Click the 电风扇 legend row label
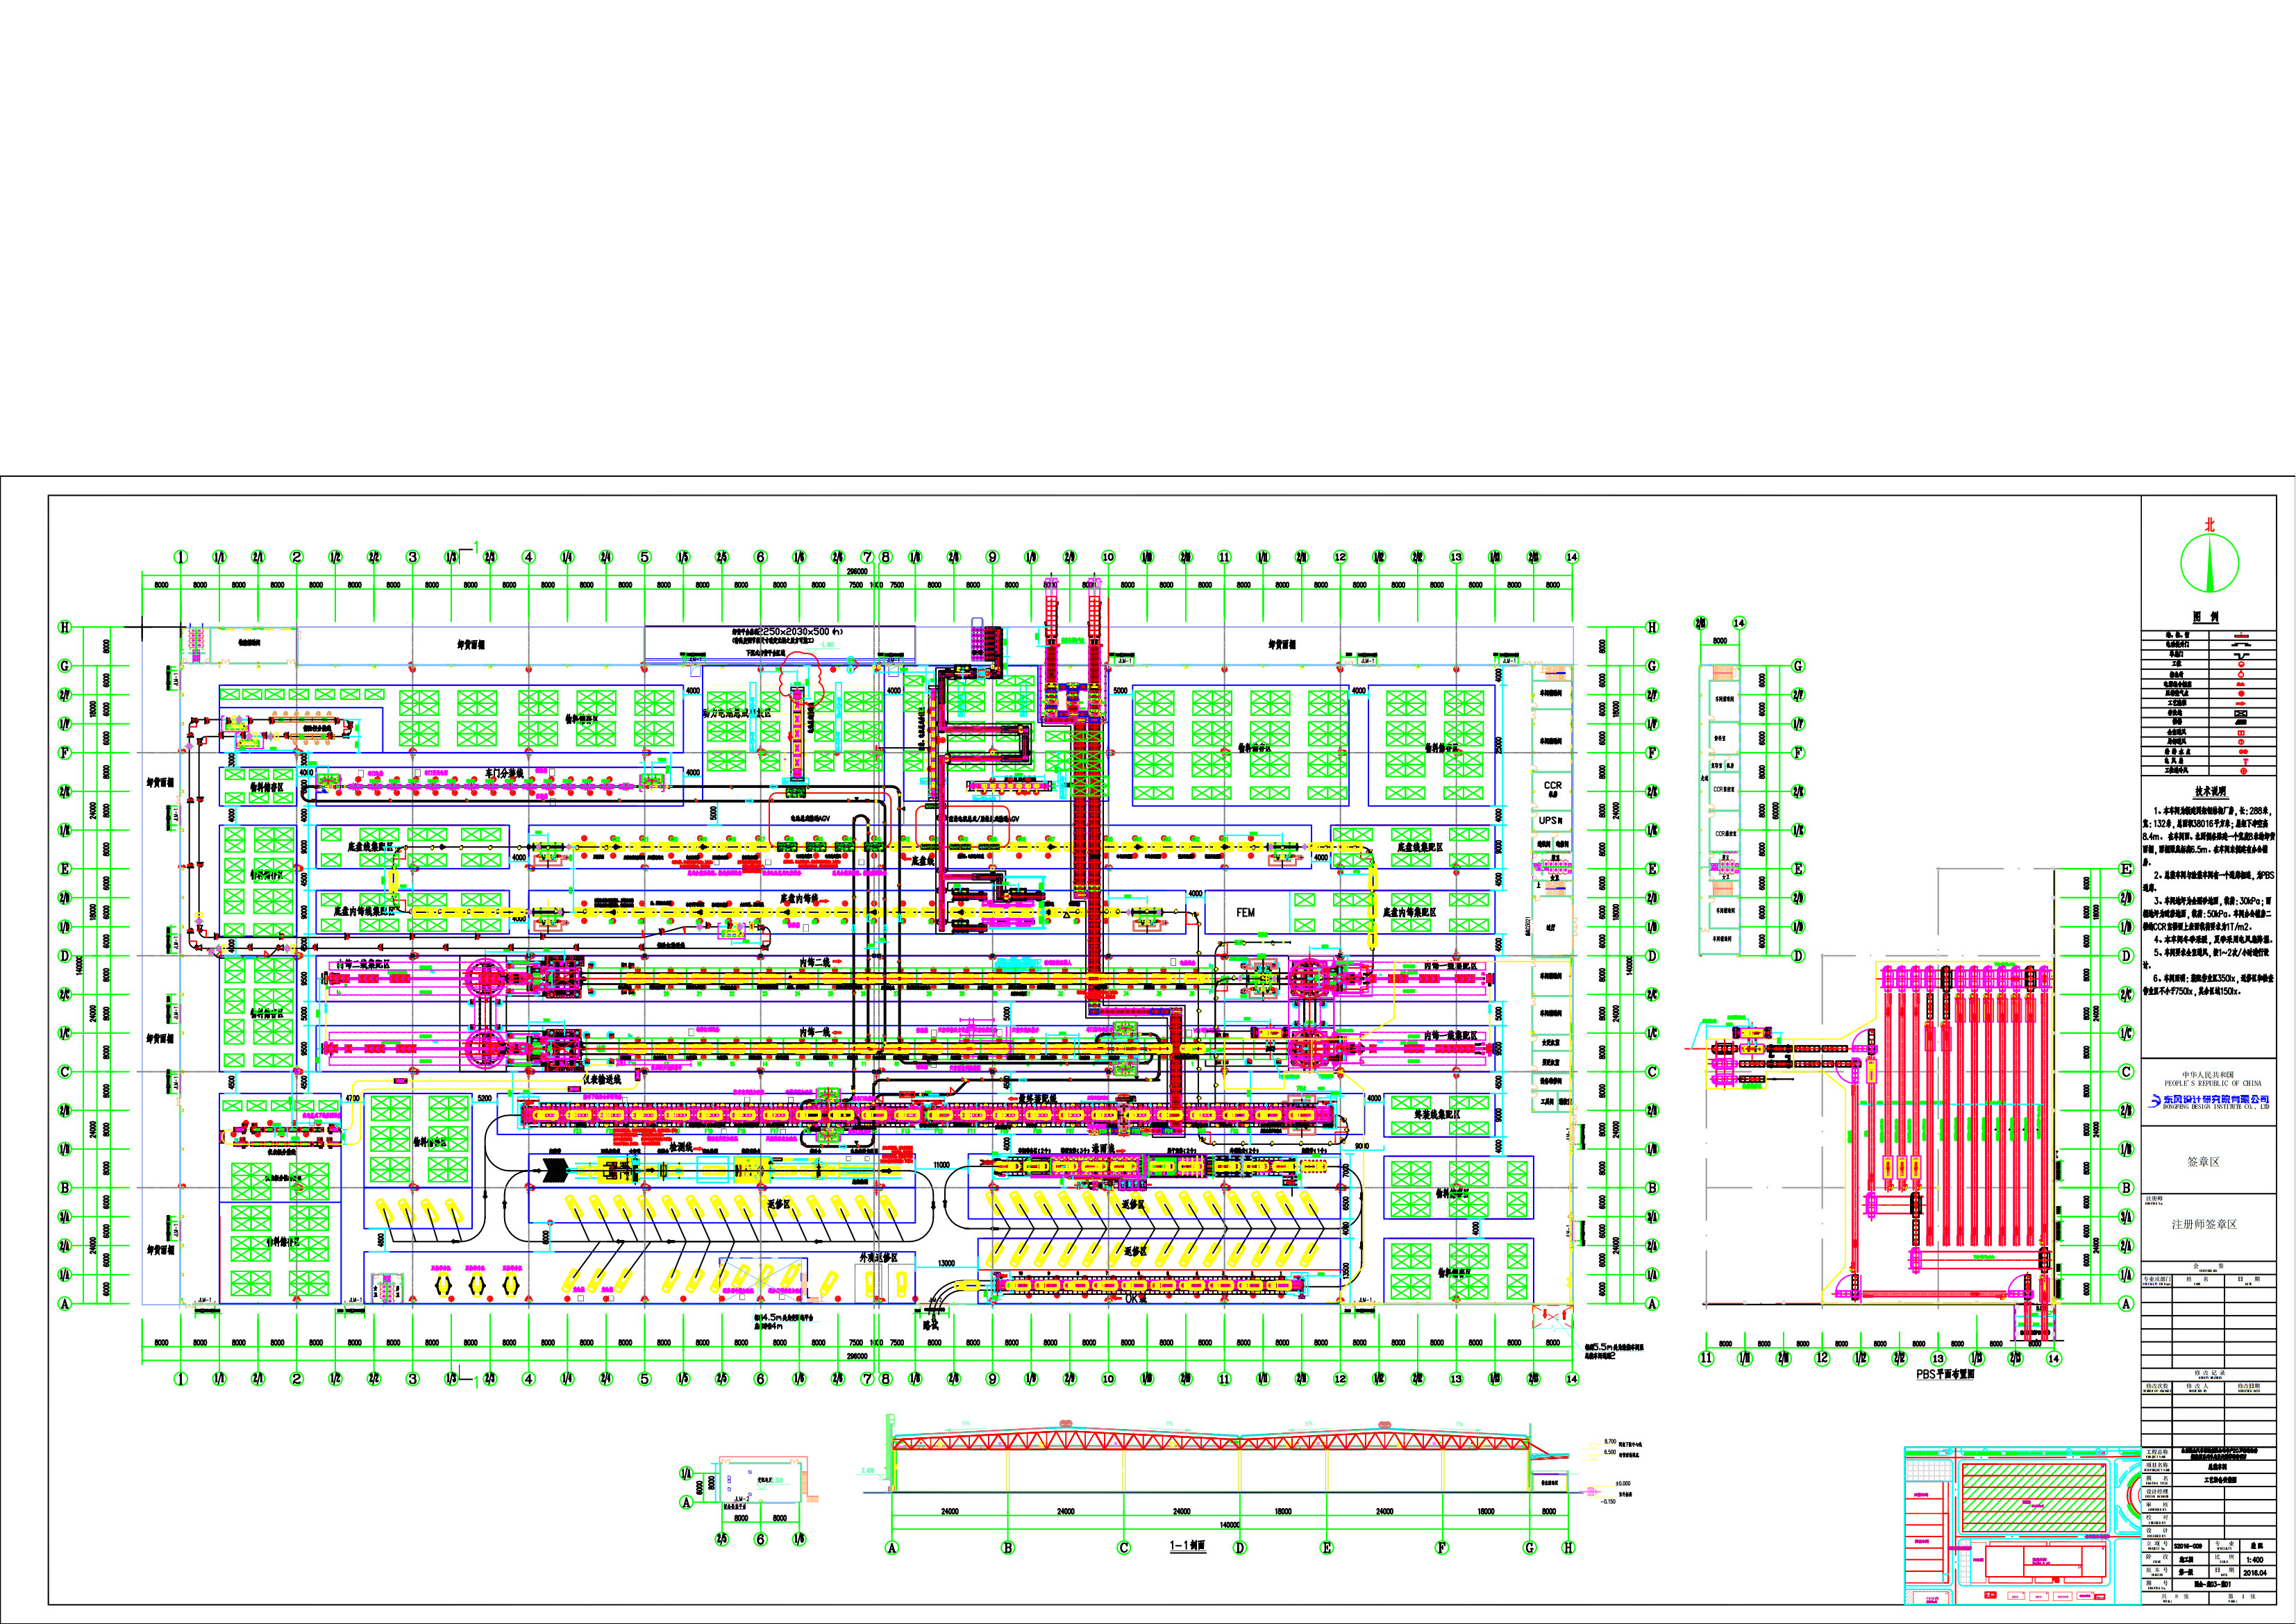Viewport: 2296px width, 1624px height. tap(2173, 761)
